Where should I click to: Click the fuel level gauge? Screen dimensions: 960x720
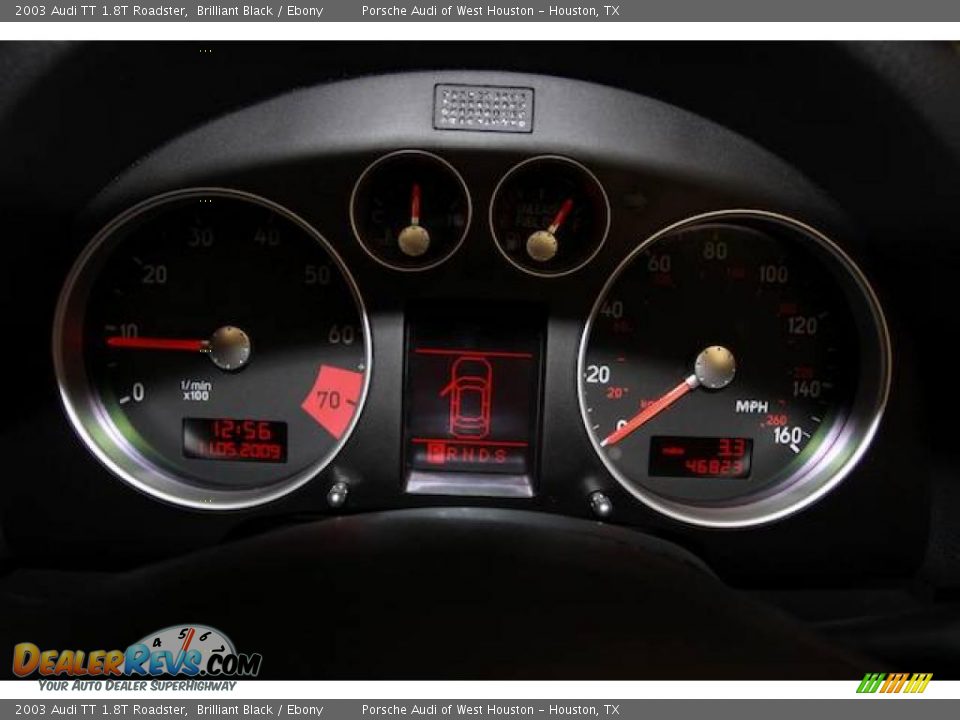549,216
